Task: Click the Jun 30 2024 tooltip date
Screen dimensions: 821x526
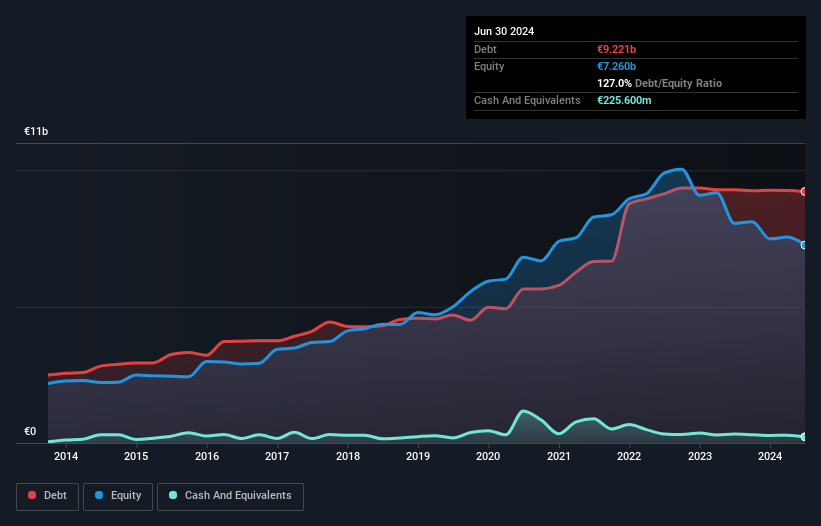Action: pyautogui.click(x=504, y=31)
